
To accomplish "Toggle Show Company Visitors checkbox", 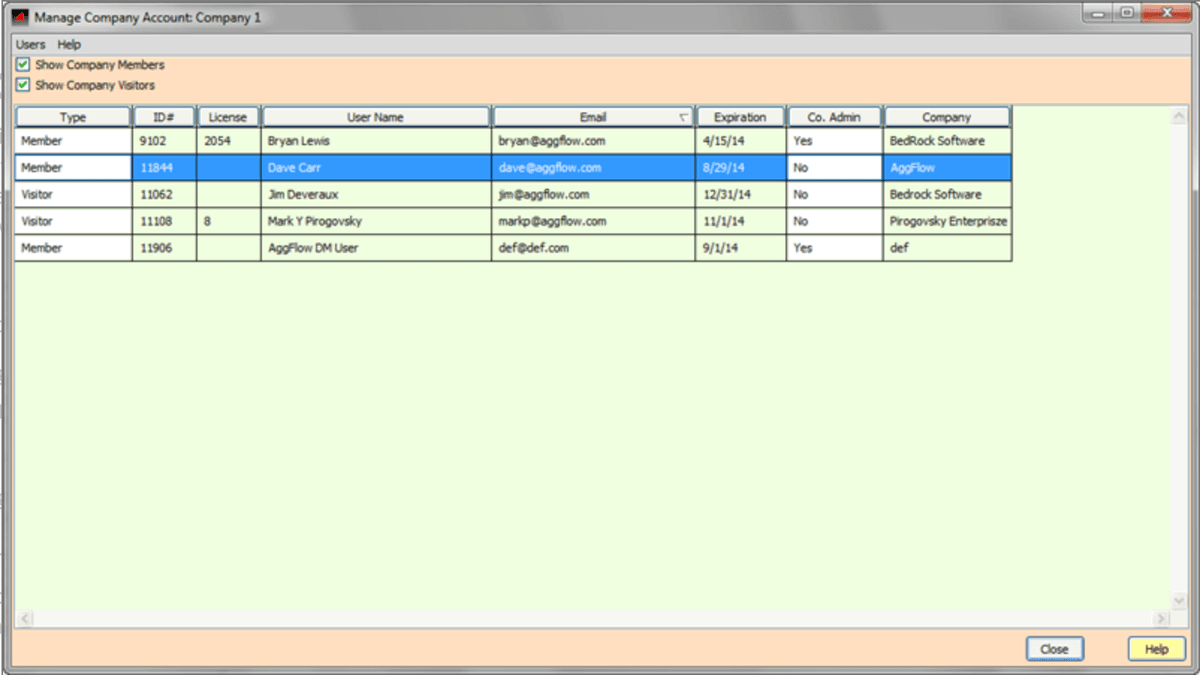I will point(23,85).
